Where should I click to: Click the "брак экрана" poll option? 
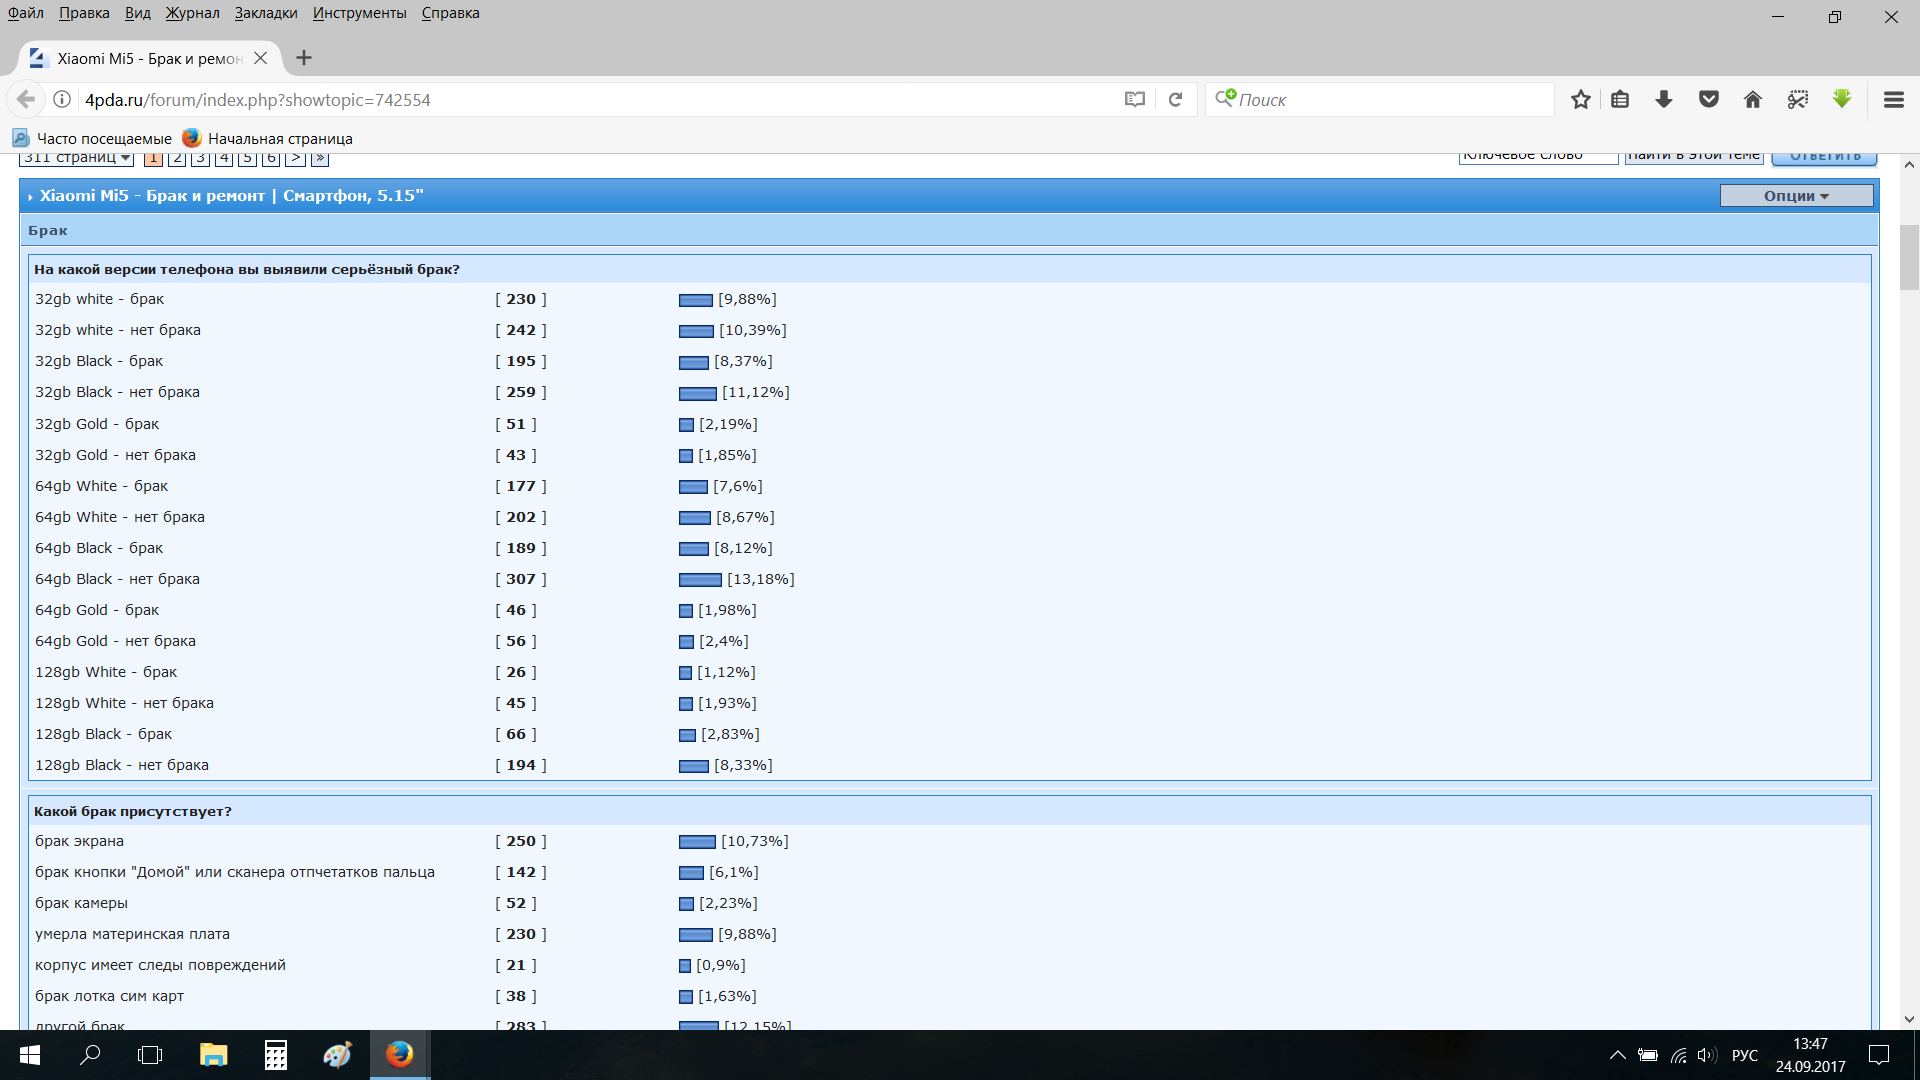(80, 841)
